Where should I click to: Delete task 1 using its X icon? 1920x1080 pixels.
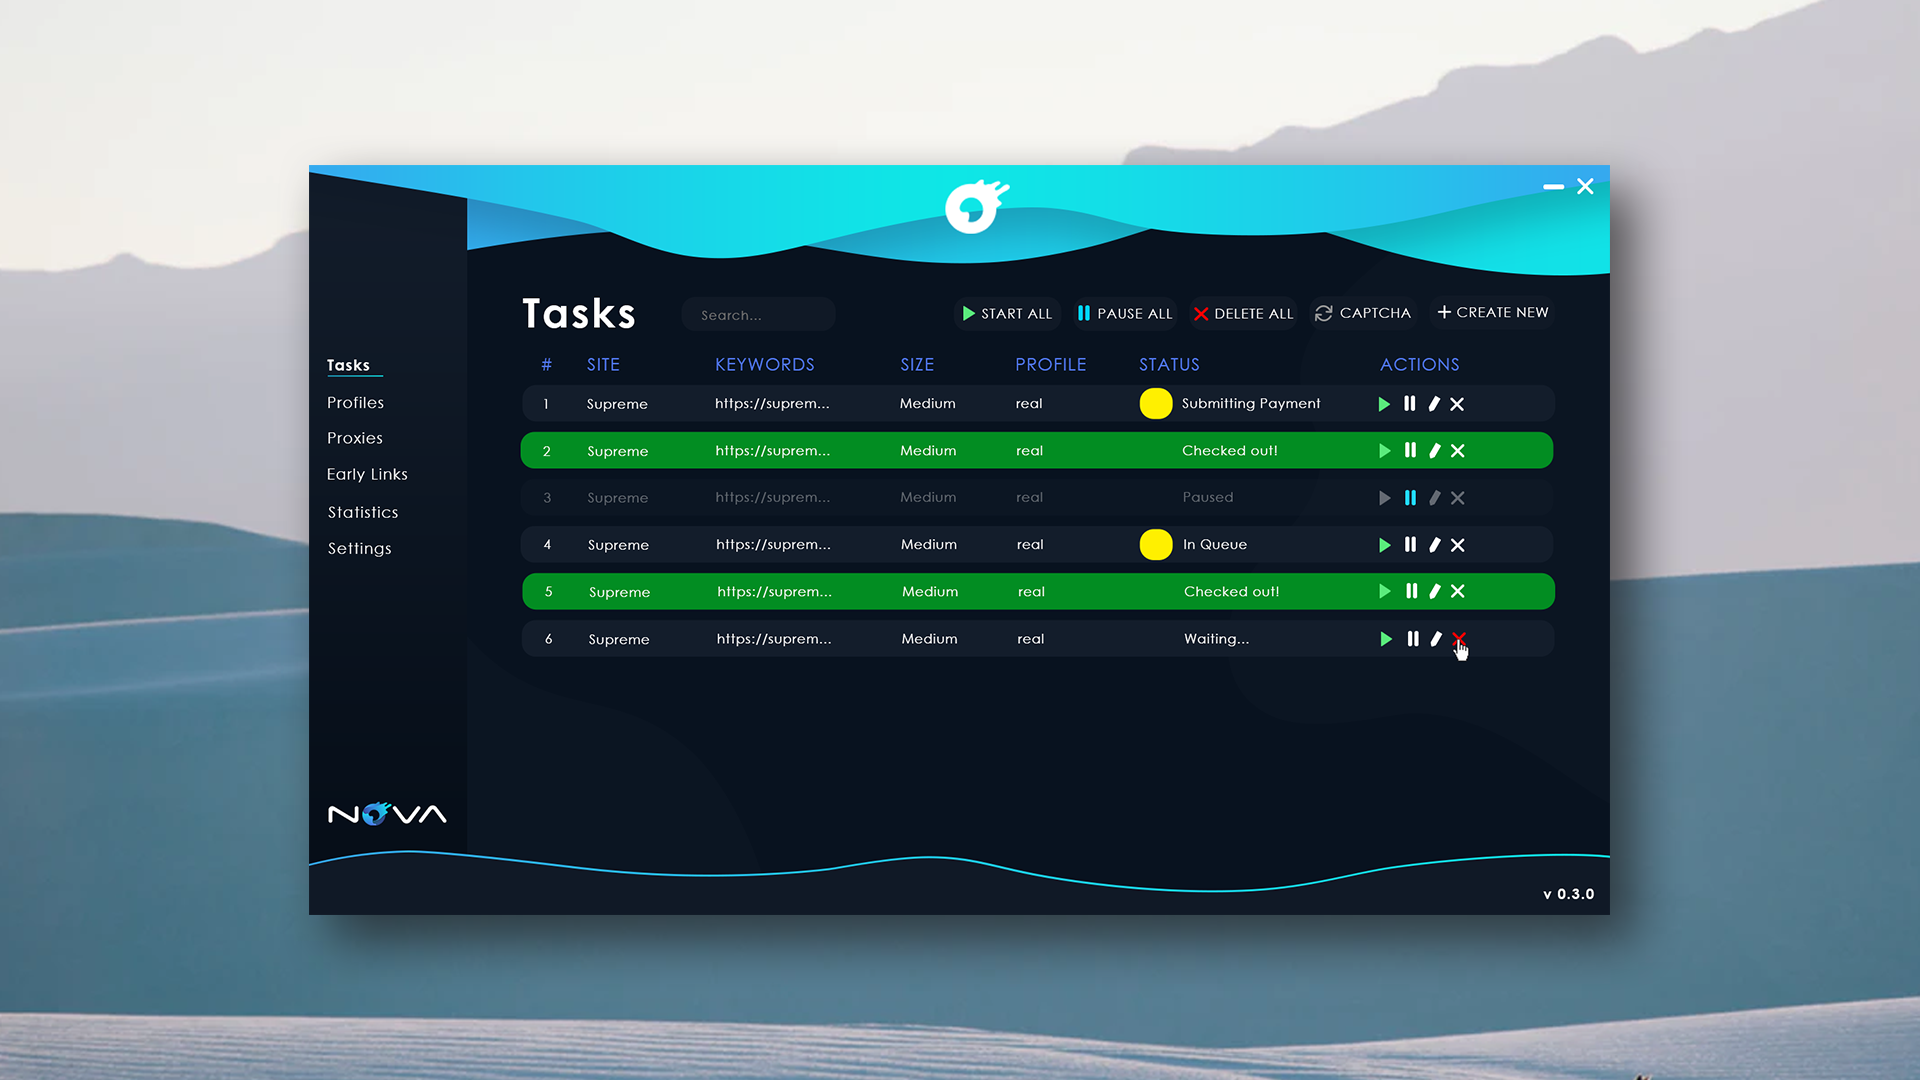[1457, 404]
